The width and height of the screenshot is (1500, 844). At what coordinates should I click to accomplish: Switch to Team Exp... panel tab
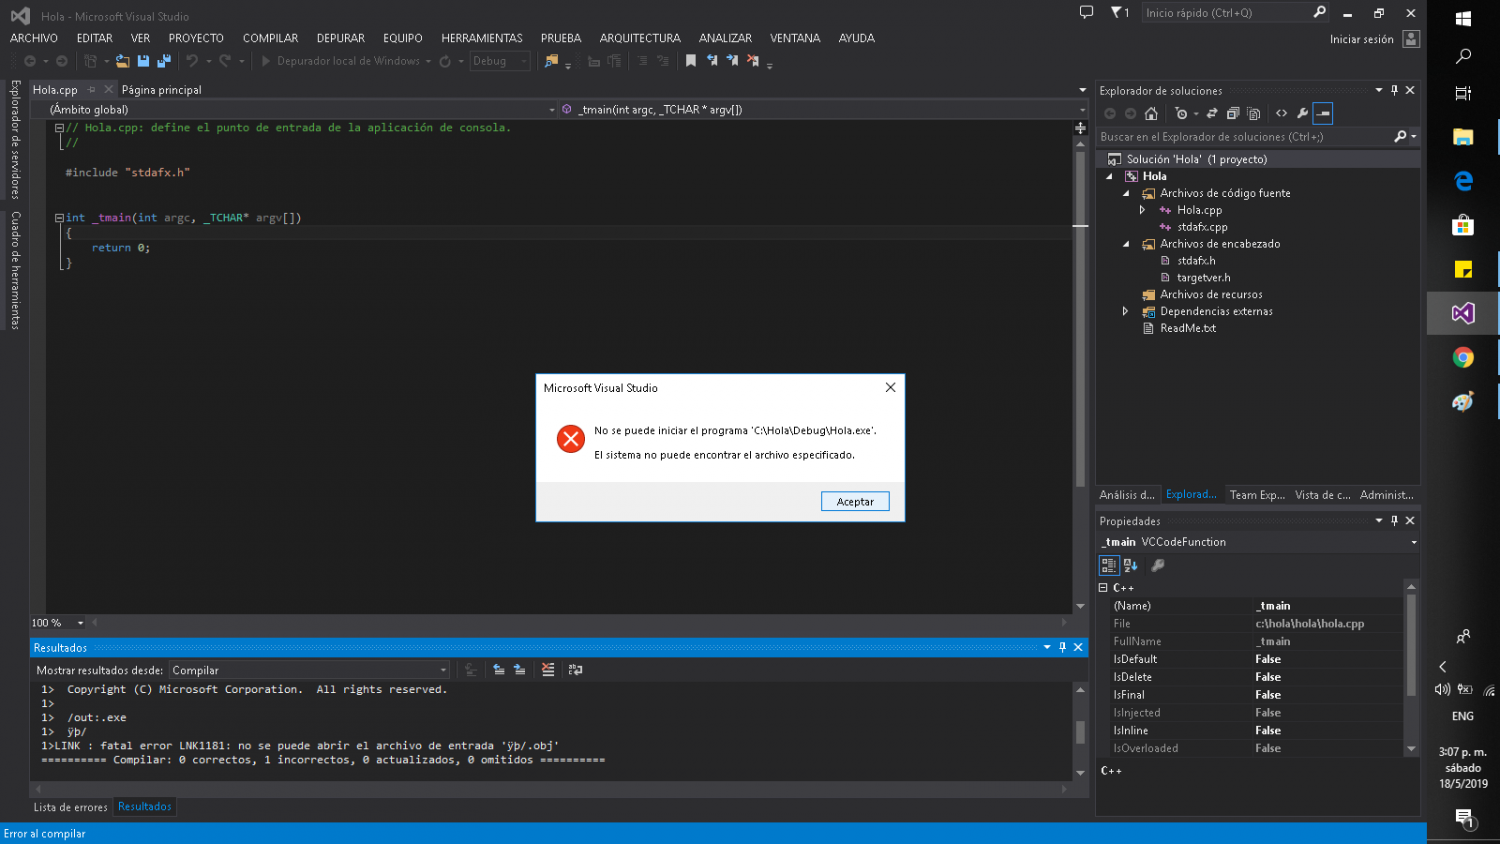(1257, 495)
